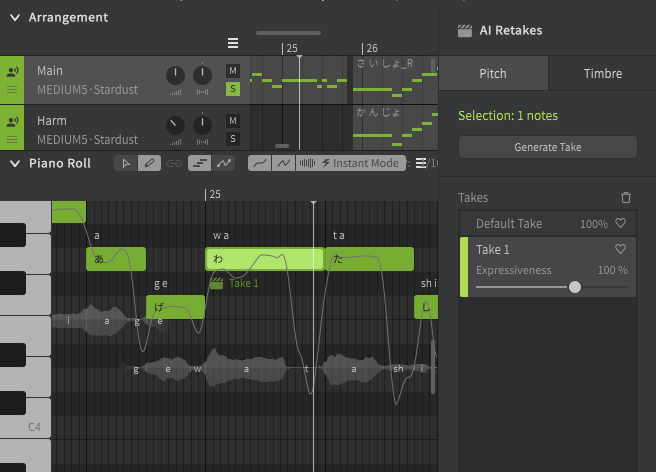The image size is (656, 472).
Task: Click the Harm track name
Action: tap(52, 121)
